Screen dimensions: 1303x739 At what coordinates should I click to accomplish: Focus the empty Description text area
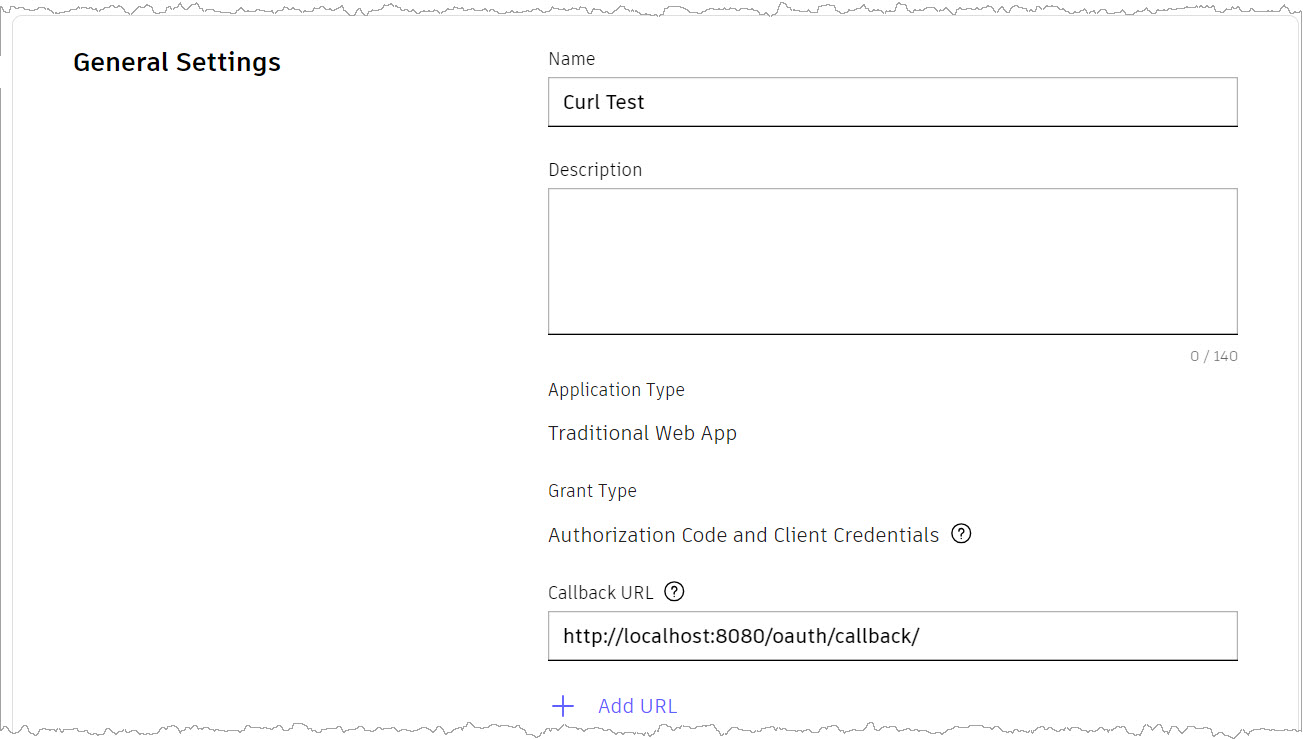point(893,261)
